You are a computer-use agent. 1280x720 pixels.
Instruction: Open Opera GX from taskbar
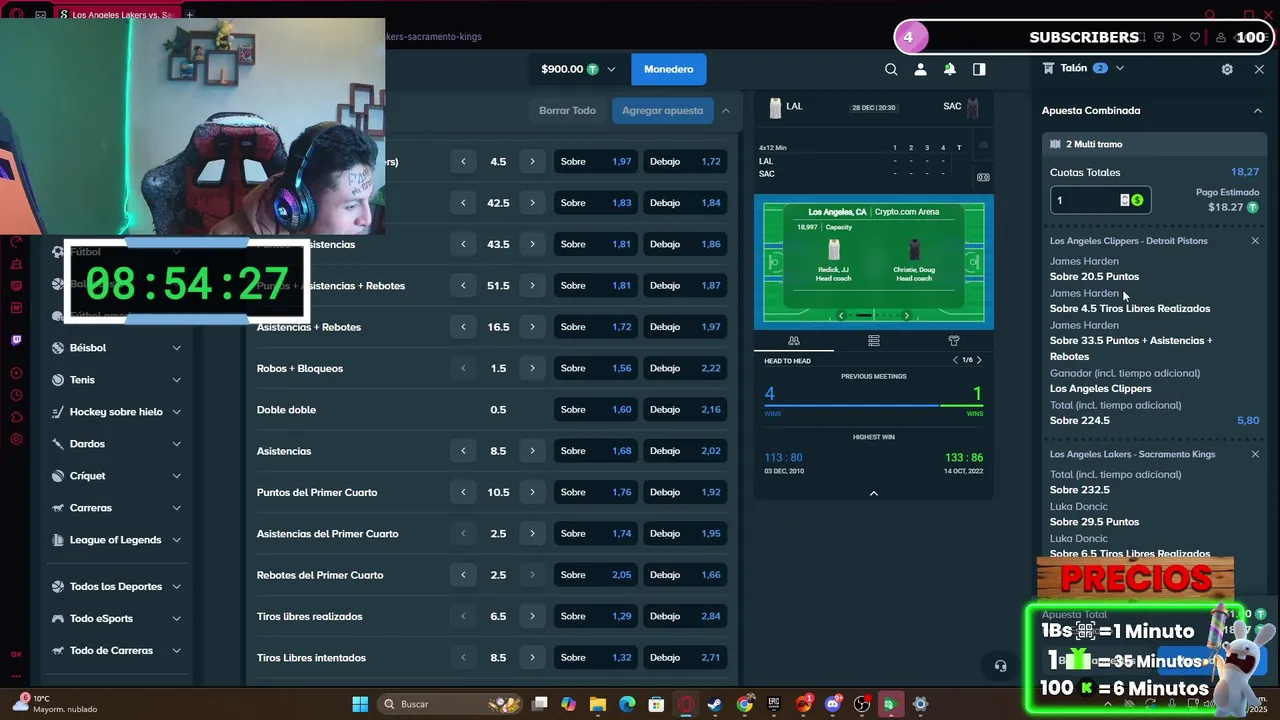pyautogui.click(x=686, y=704)
